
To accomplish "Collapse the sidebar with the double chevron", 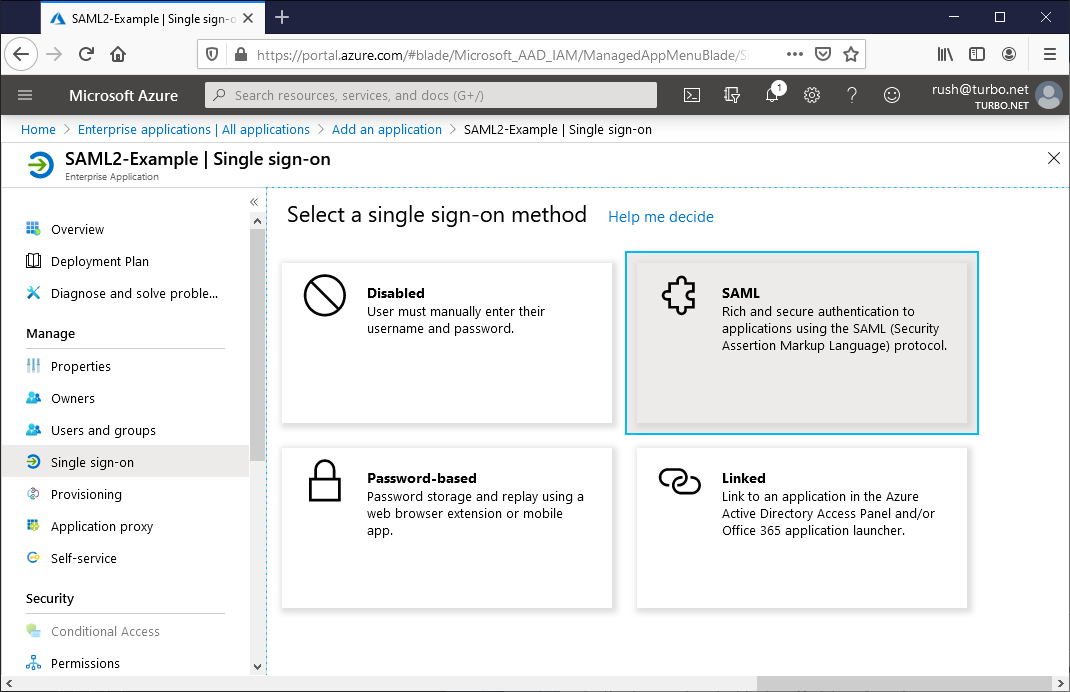I will (253, 201).
